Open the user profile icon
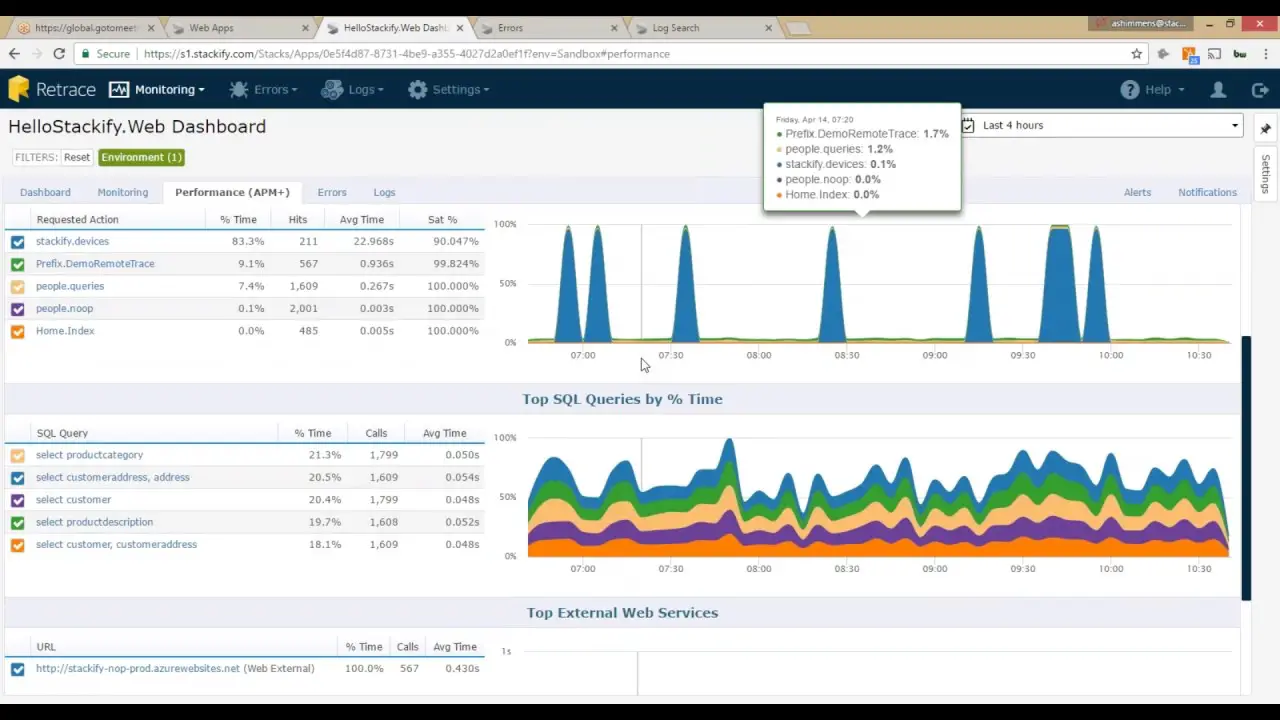The height and width of the screenshot is (720, 1280). [1218, 89]
